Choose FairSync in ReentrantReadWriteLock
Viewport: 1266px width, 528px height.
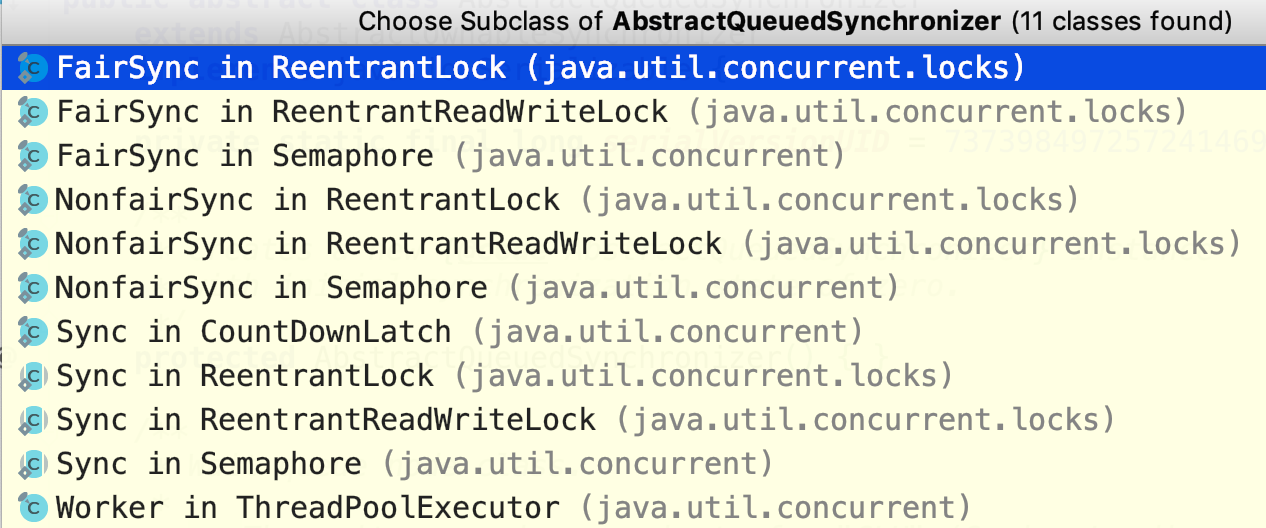tap(633, 112)
